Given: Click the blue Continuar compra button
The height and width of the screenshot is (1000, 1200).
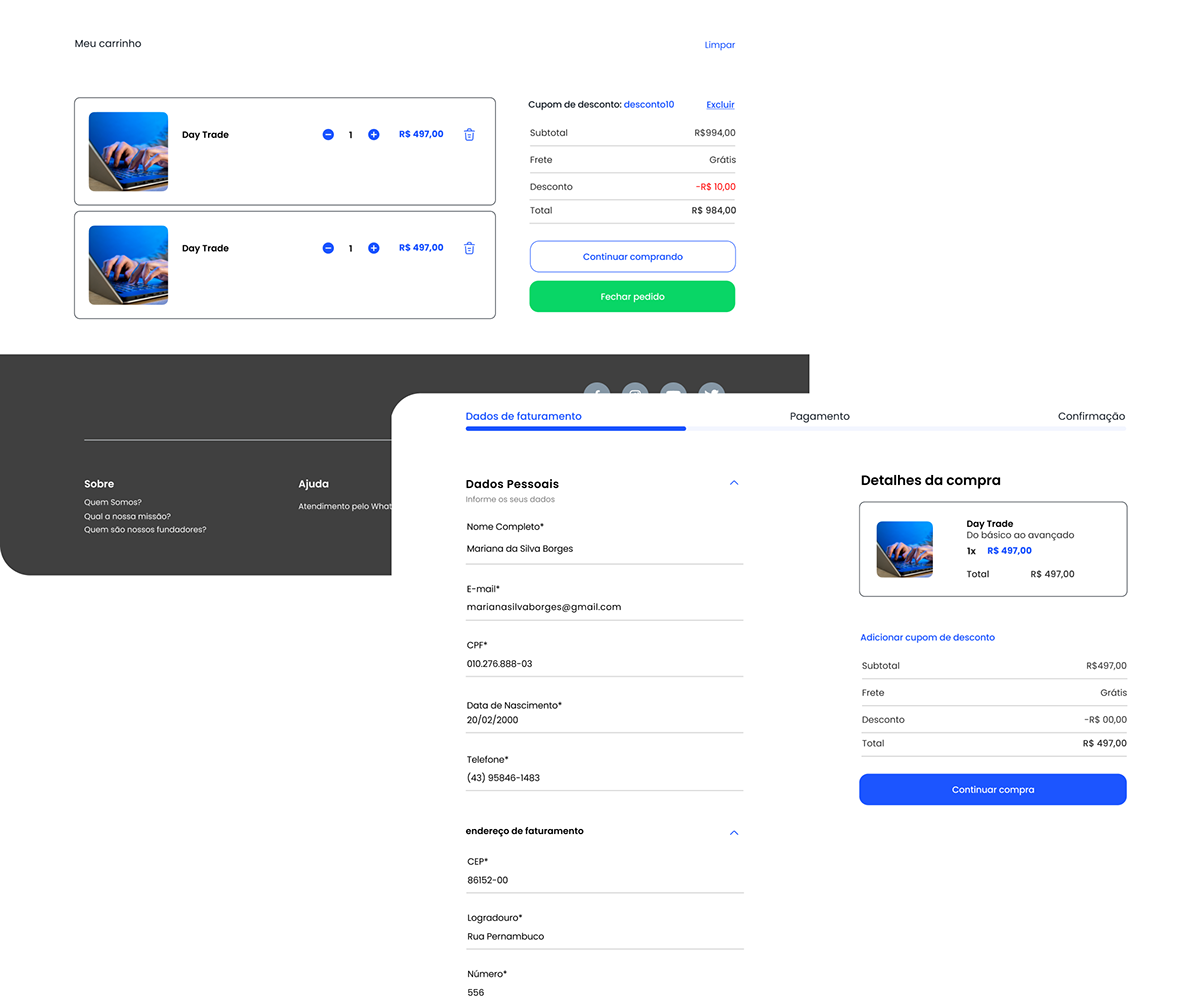Looking at the screenshot, I should coord(993,789).
